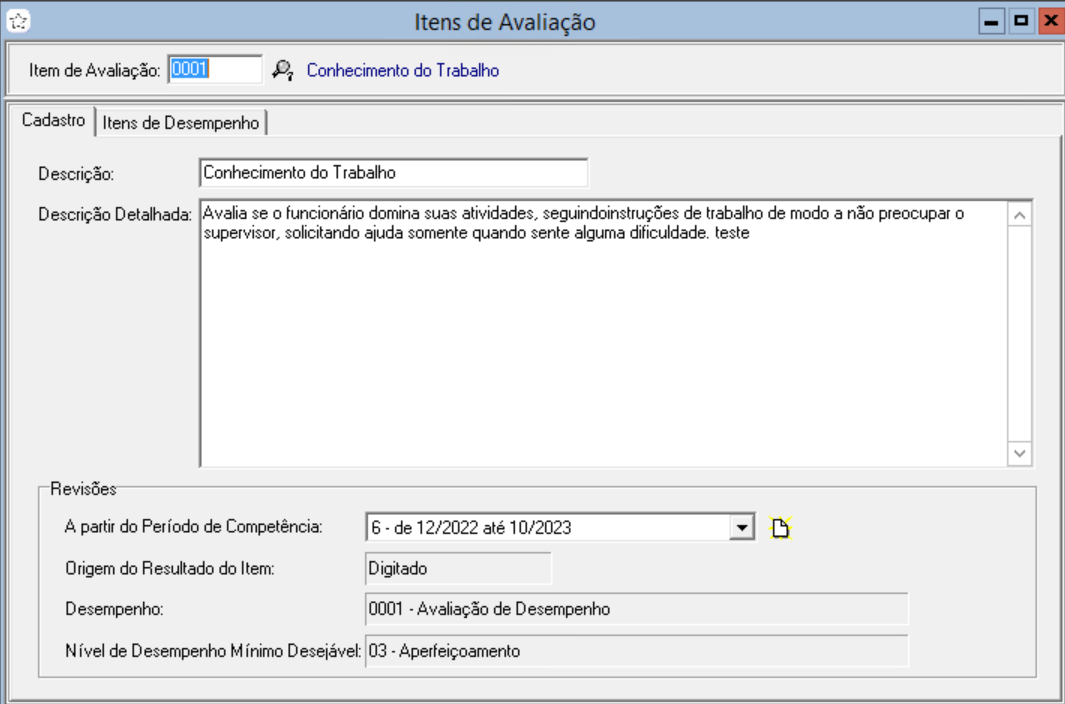Click the Desempenho '0001 - Avaliação de Desempenho' field
This screenshot has height=704, width=1065.
pyautogui.click(x=636, y=609)
